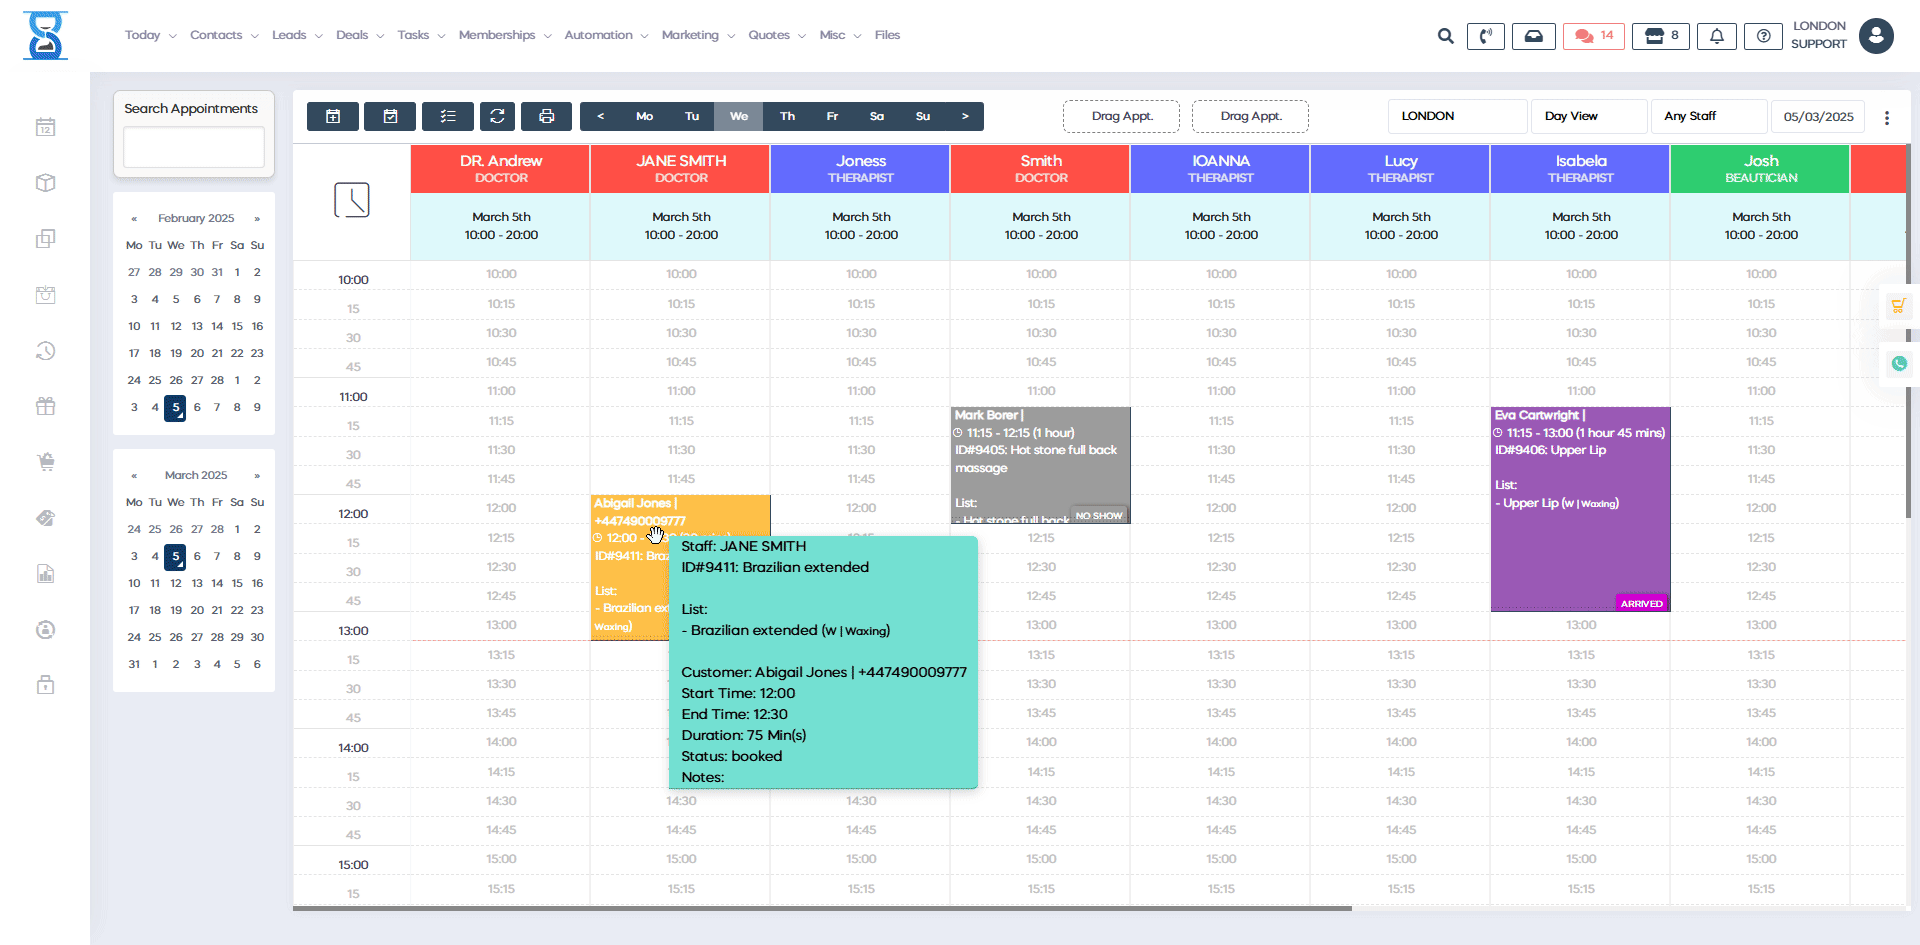1920x945 pixels.
Task: Refresh the calendar view
Action: (497, 116)
